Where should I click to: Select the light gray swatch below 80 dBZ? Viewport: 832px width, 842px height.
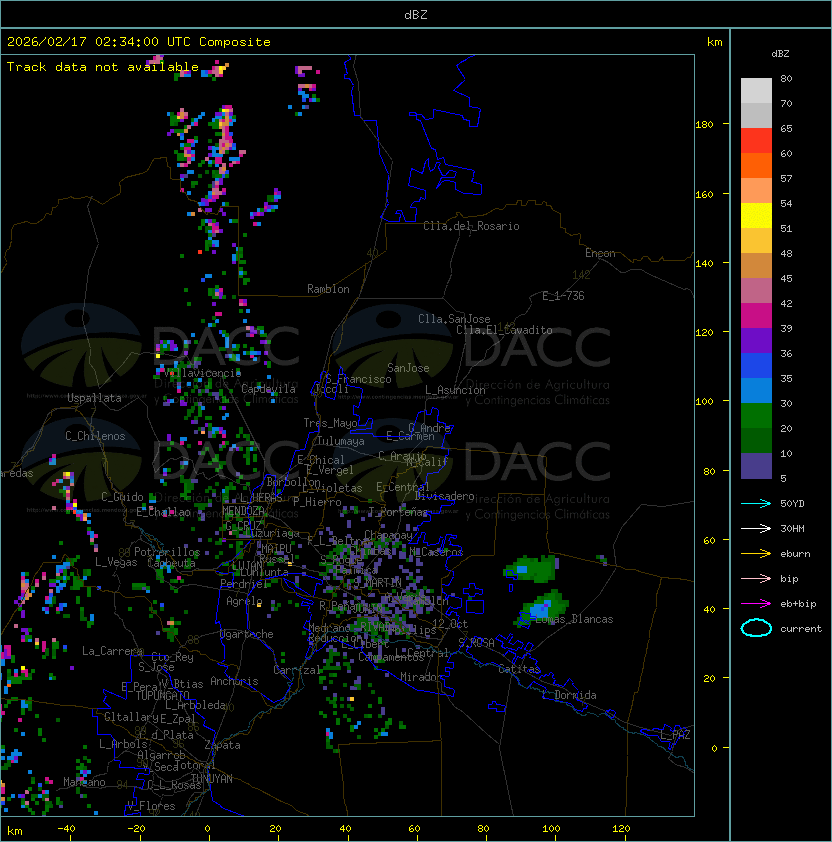coord(756,90)
